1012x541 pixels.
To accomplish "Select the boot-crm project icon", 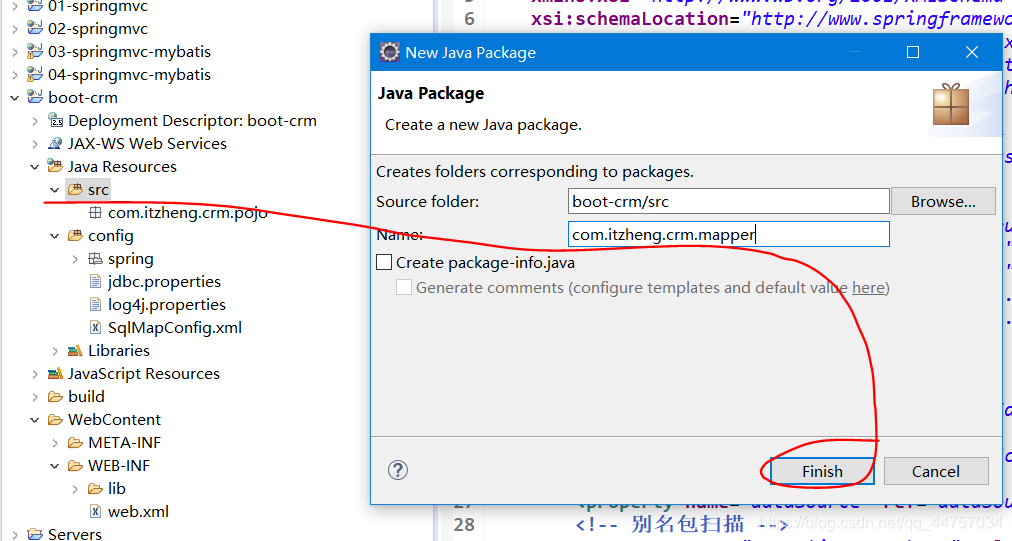I will (x=35, y=97).
